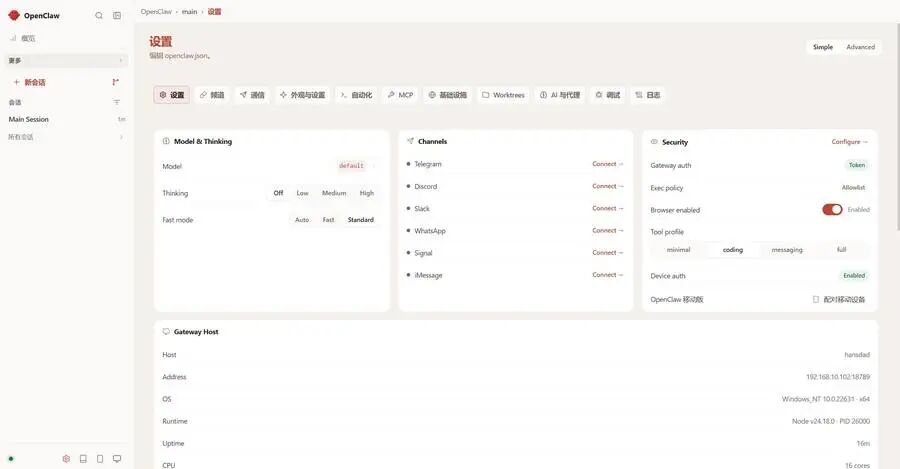
Task: Click the host address 192.168.10.102:18789
Action: [x=838, y=377]
